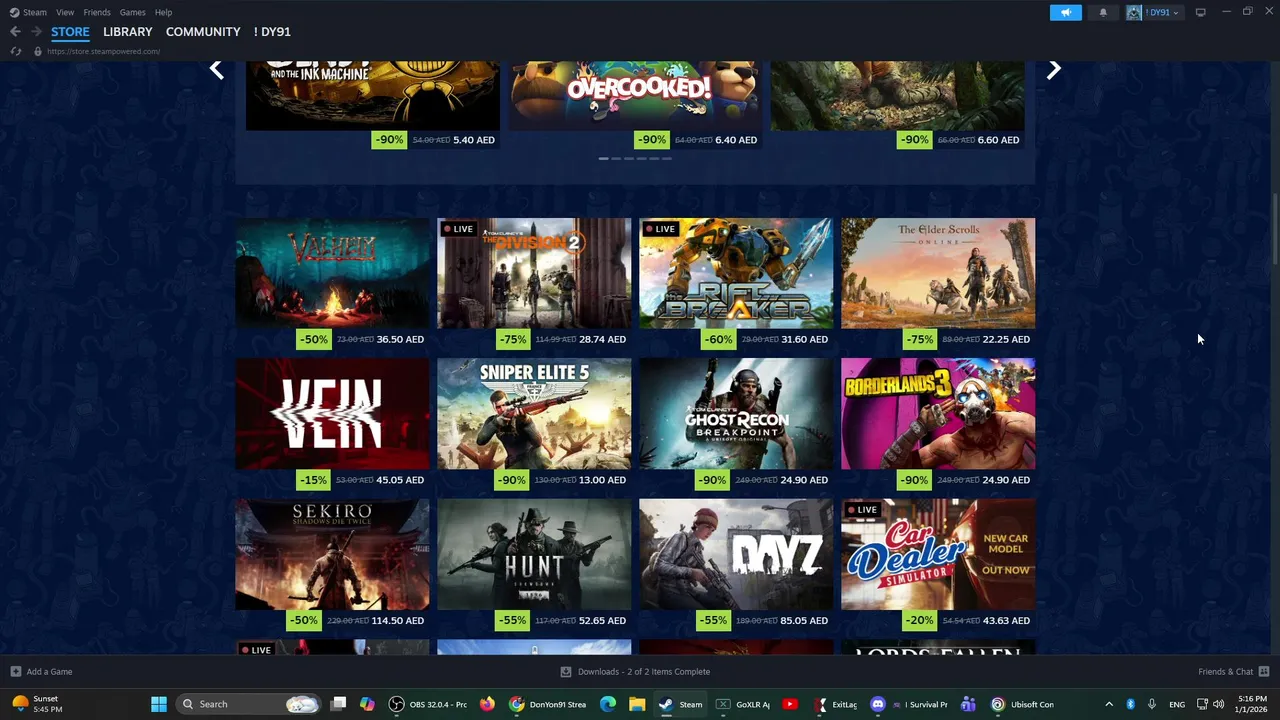Open Firefox from the taskbar
Screen dimensions: 1280x720
(x=487, y=704)
